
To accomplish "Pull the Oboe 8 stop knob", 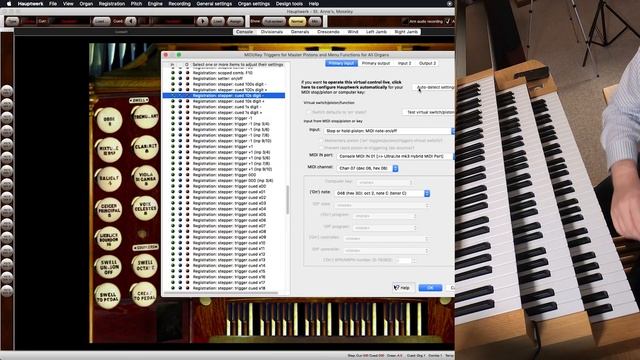I will (110, 120).
